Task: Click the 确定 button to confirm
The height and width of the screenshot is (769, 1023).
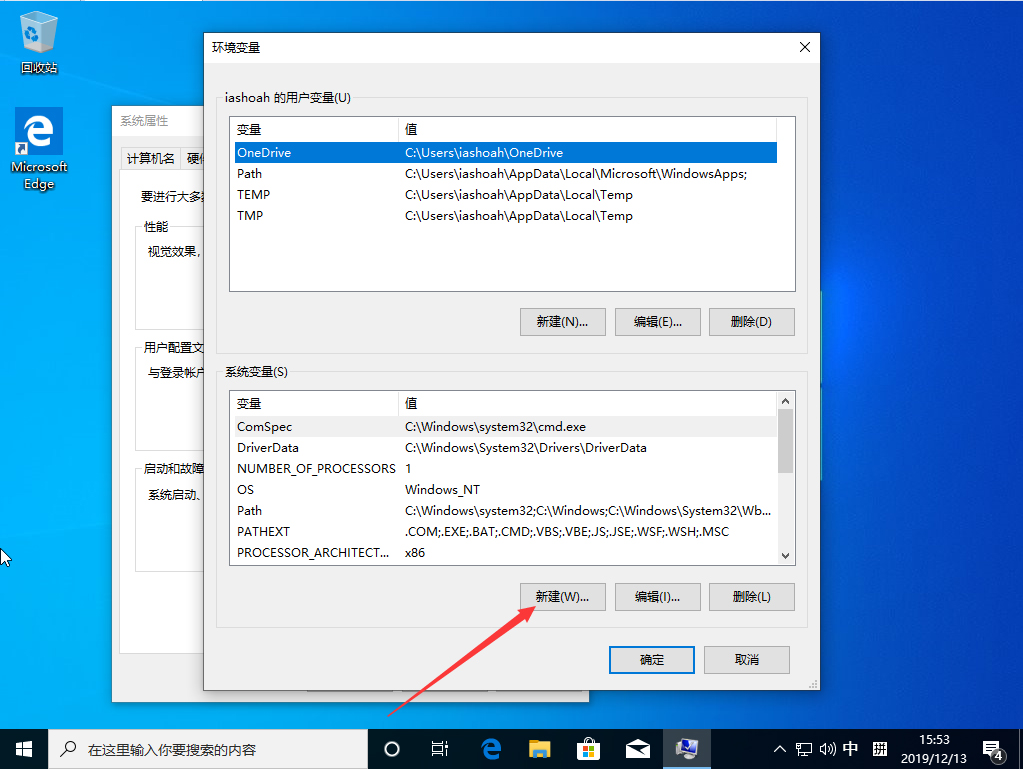Action: pos(651,659)
